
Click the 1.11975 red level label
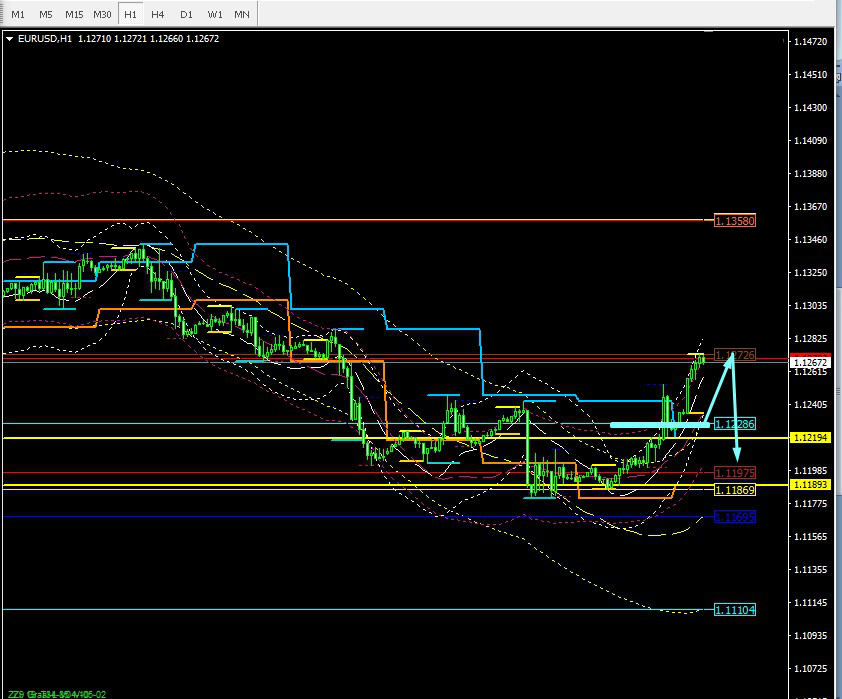[734, 472]
